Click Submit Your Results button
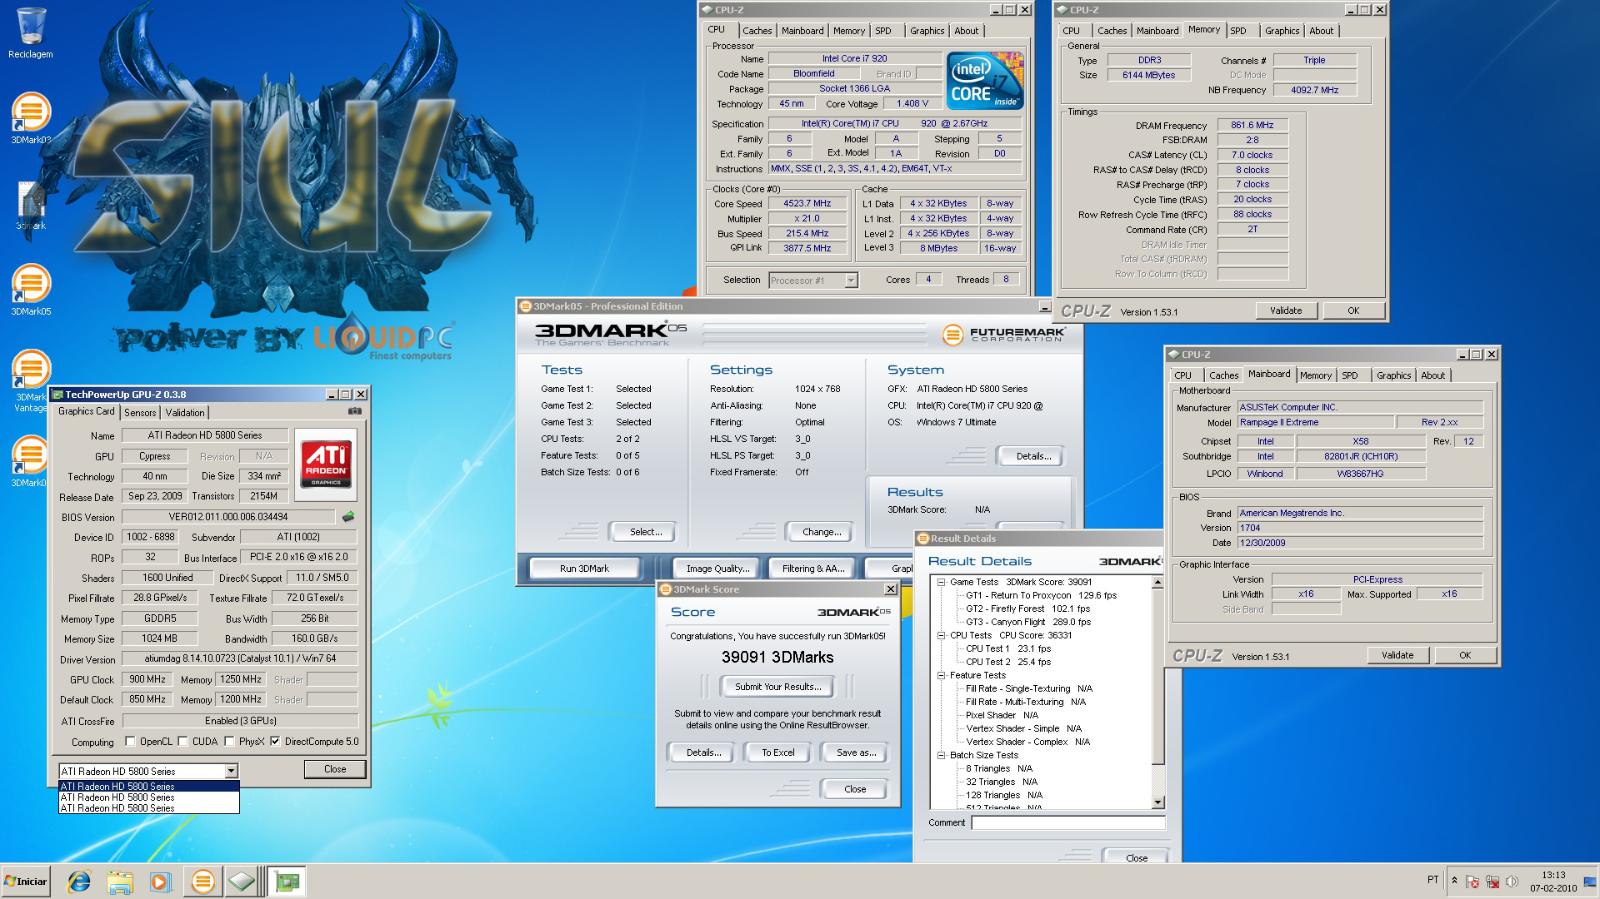 pos(778,687)
